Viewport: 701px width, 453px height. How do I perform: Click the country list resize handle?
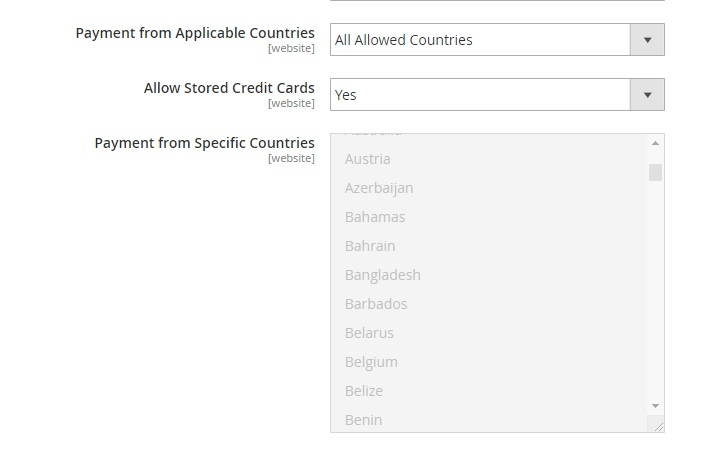tap(656, 425)
